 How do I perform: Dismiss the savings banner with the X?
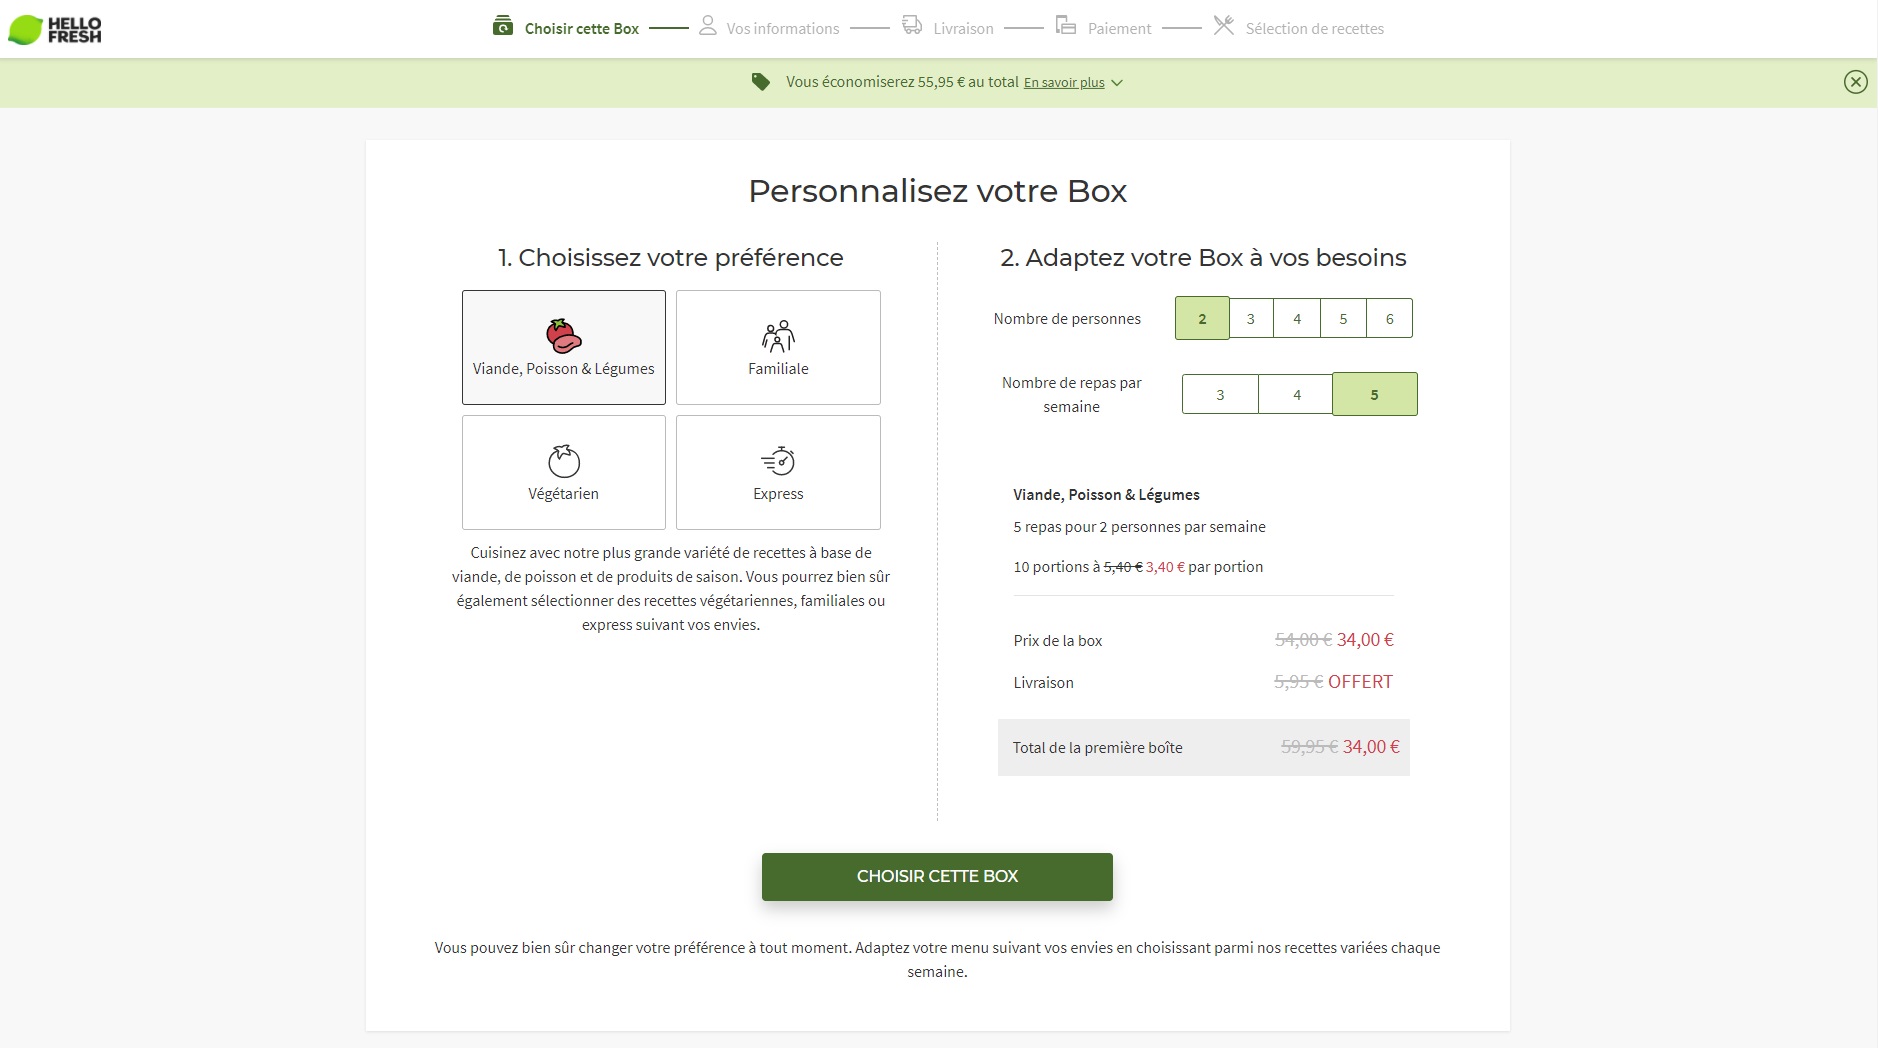coord(1855,82)
